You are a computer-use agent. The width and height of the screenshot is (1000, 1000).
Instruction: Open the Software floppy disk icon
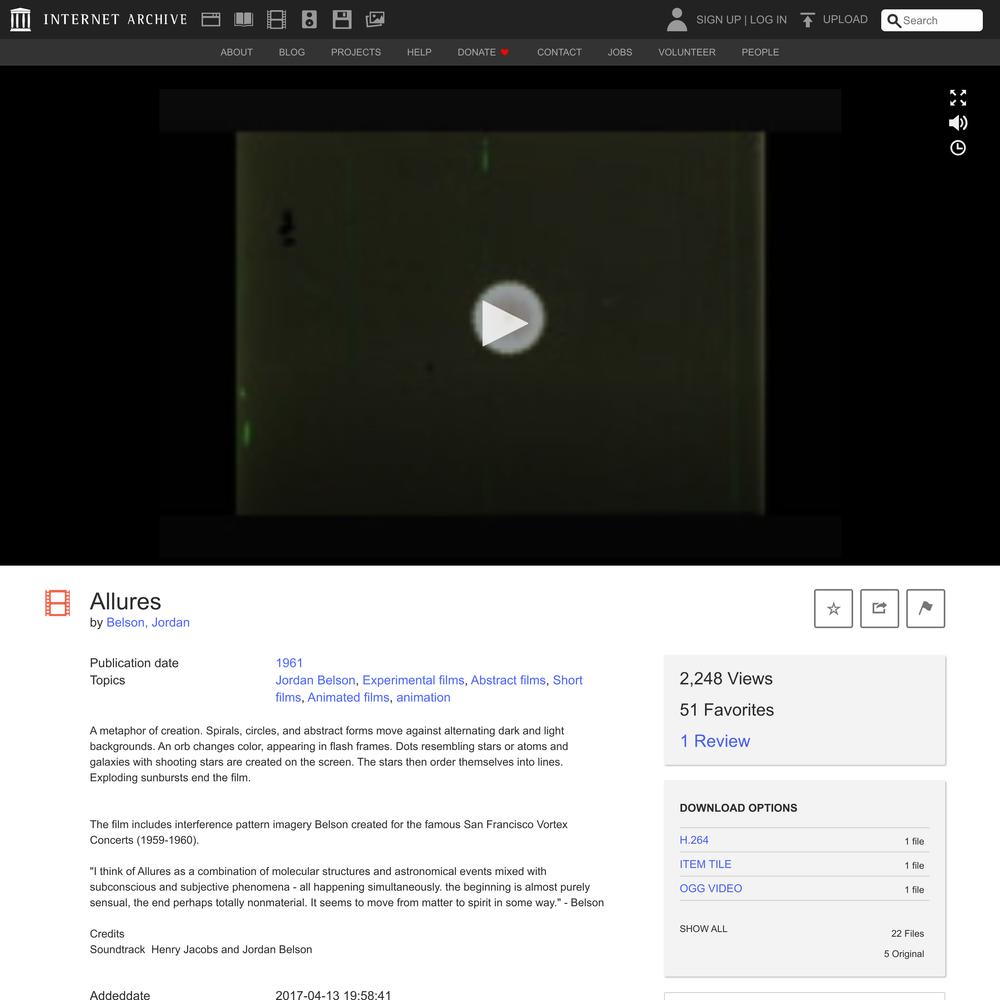click(342, 19)
